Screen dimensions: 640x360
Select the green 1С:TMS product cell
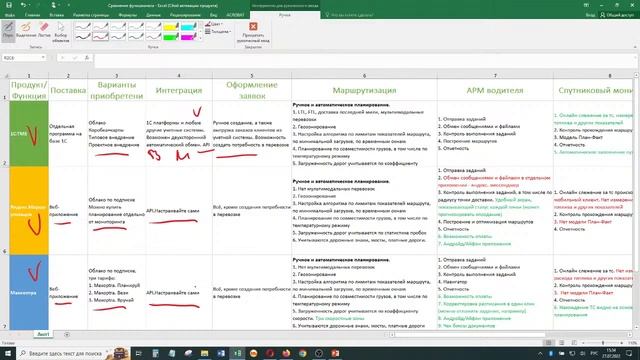coord(29,133)
